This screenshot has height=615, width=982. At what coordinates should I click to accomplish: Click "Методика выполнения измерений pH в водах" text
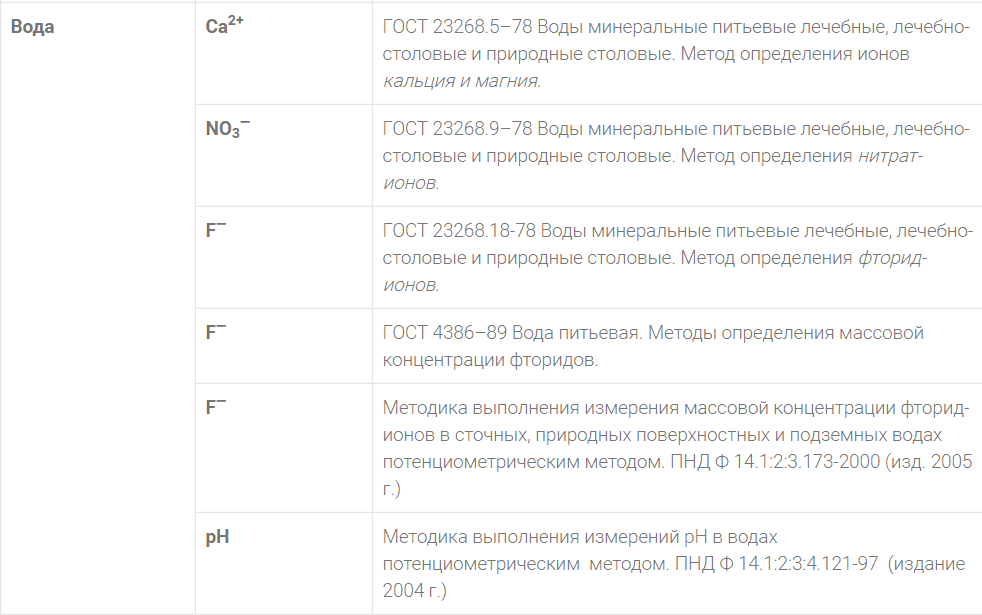tap(580, 537)
